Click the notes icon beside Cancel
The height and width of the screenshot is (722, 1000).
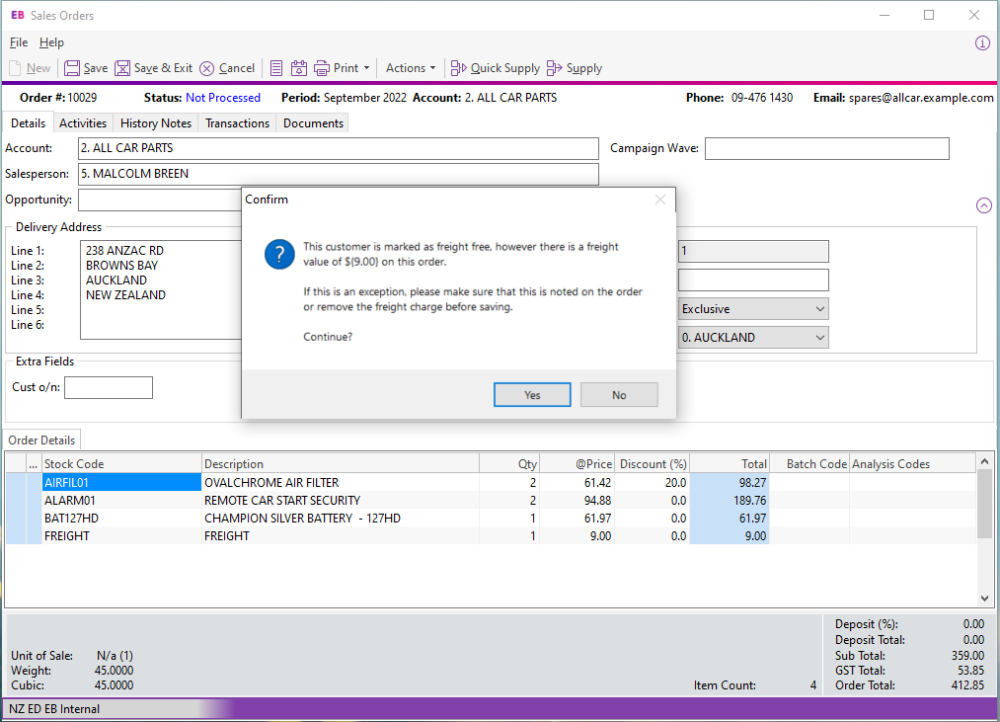tap(276, 68)
